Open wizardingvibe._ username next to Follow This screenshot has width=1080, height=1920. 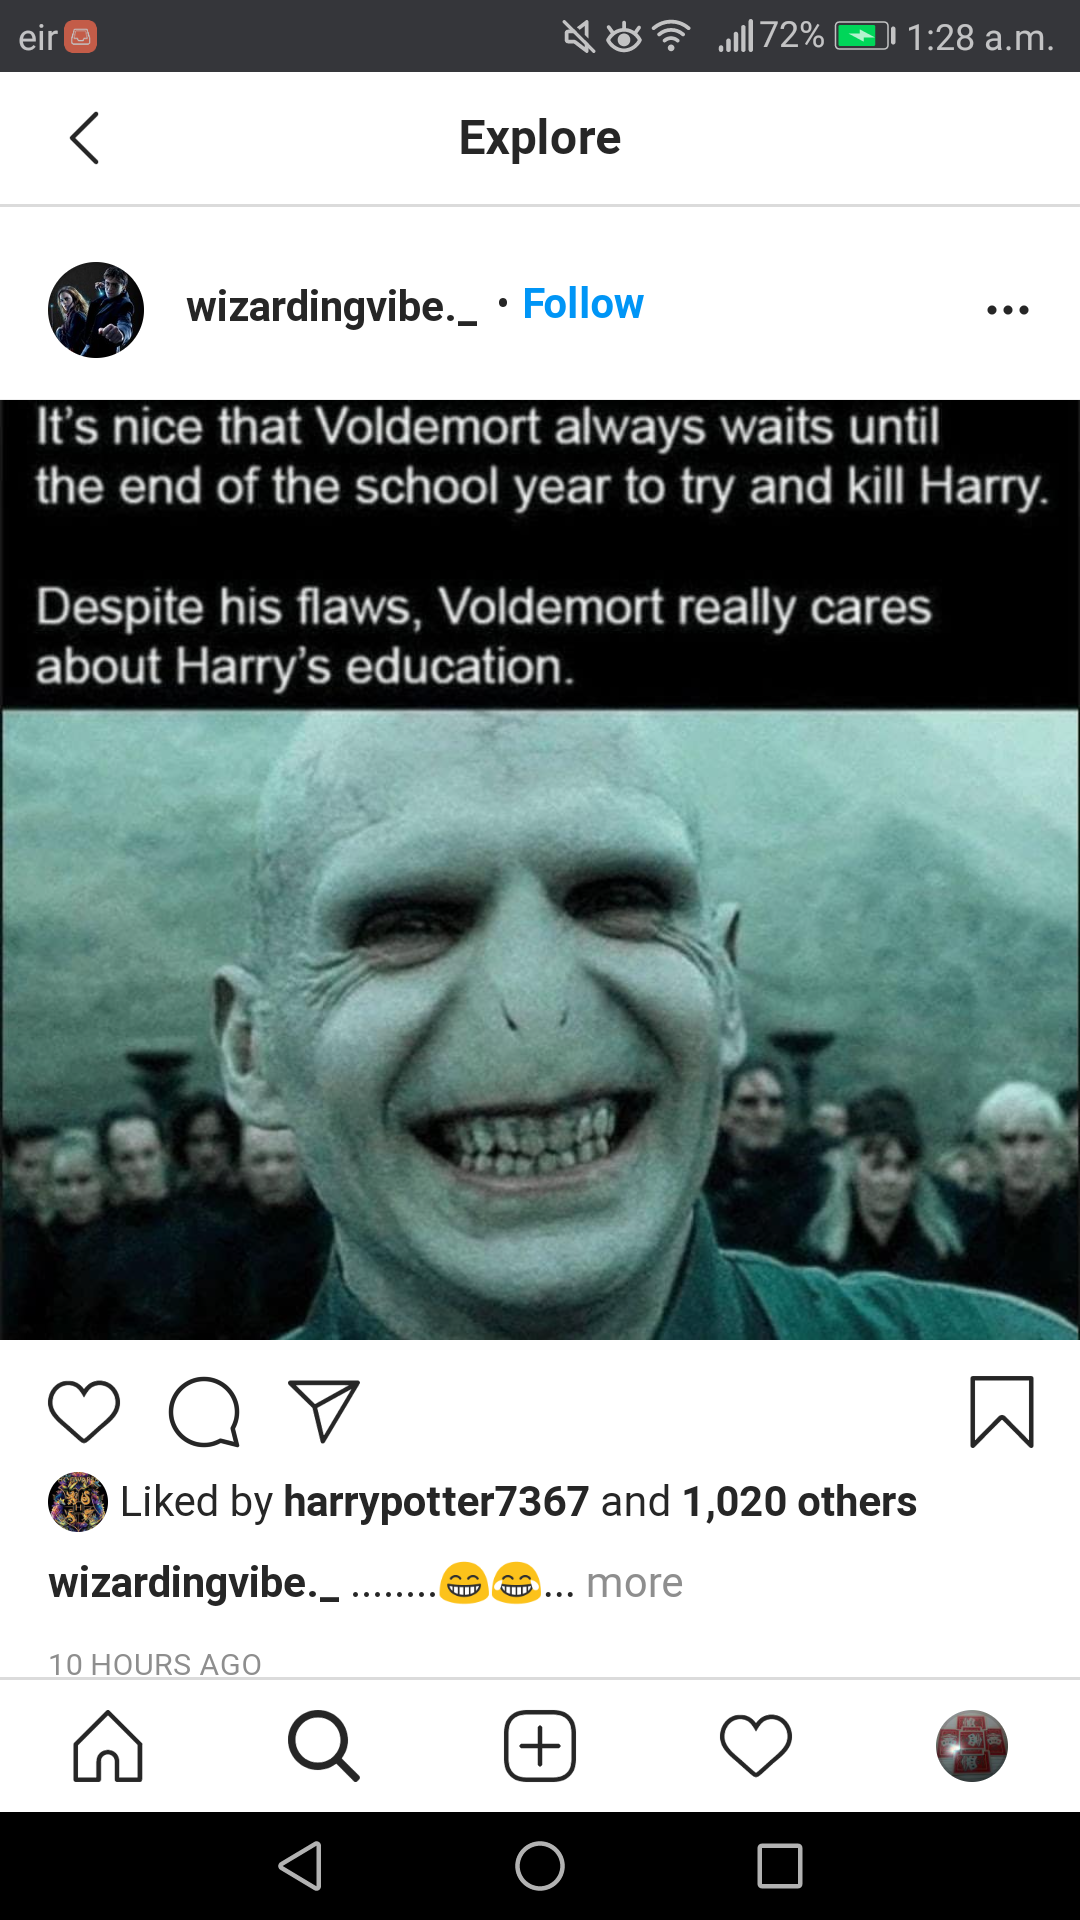click(331, 306)
